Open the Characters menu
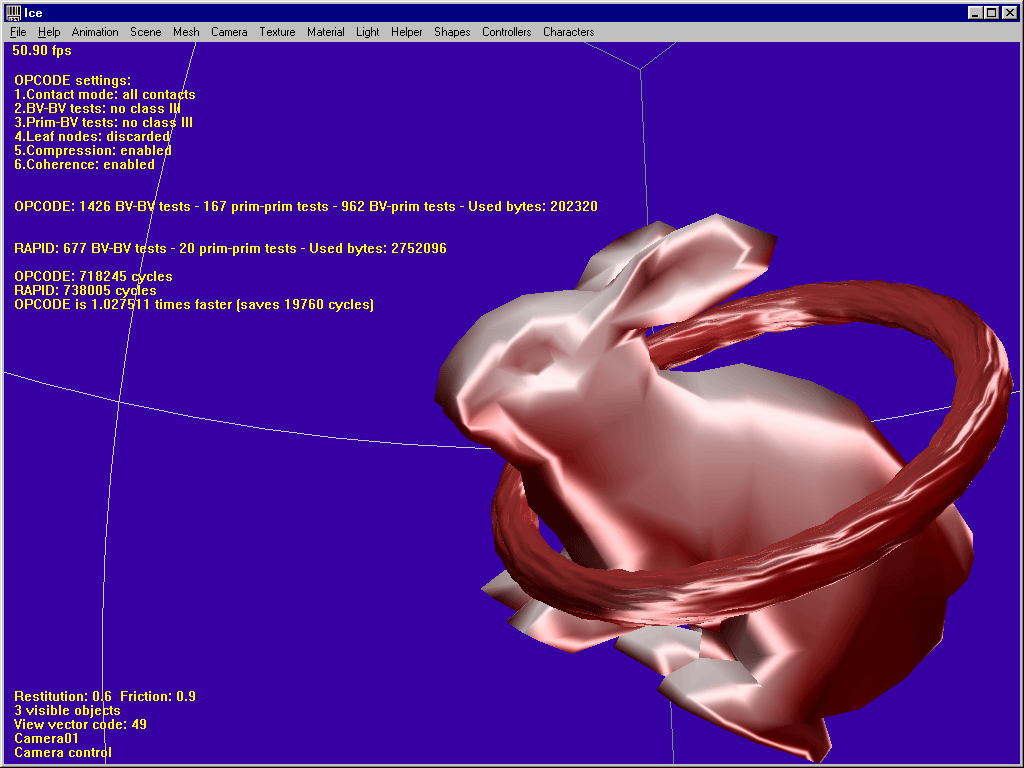The image size is (1024, 768). pyautogui.click(x=568, y=32)
